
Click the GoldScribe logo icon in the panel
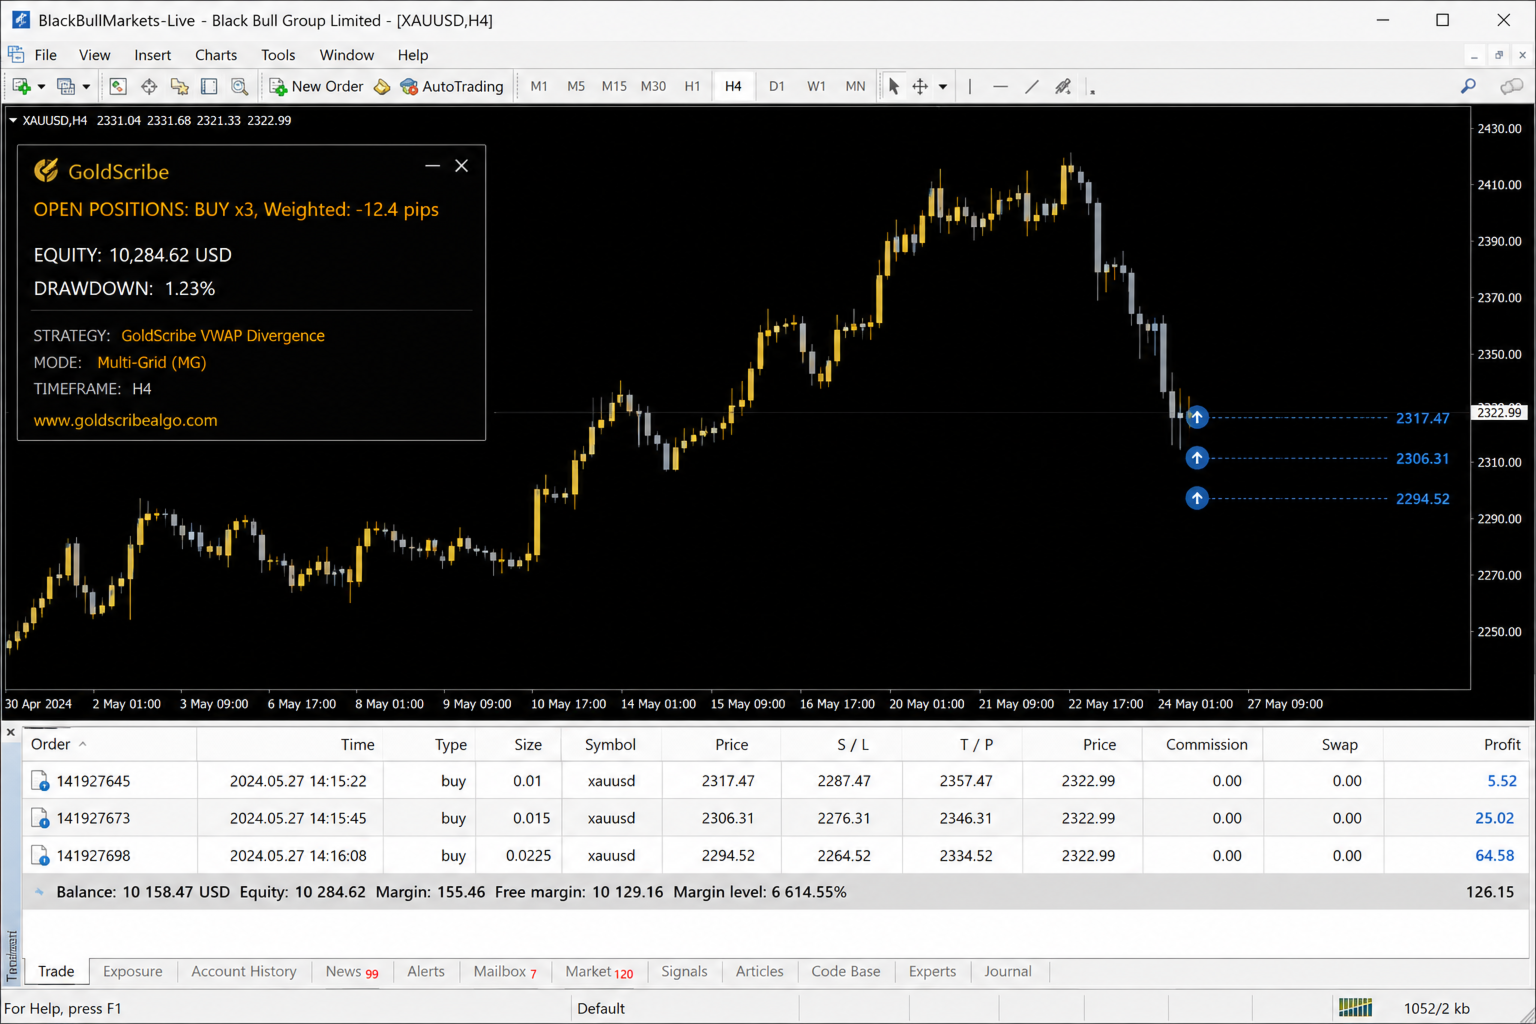[46, 171]
